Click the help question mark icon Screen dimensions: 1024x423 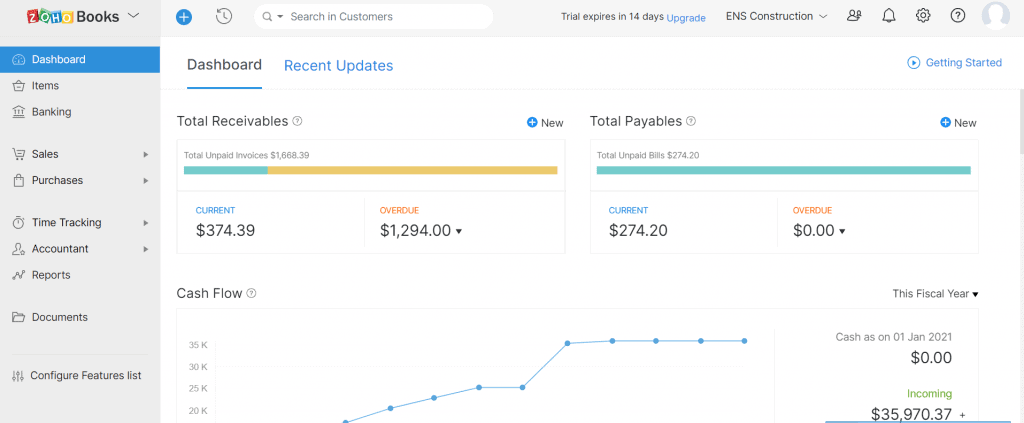coord(957,16)
